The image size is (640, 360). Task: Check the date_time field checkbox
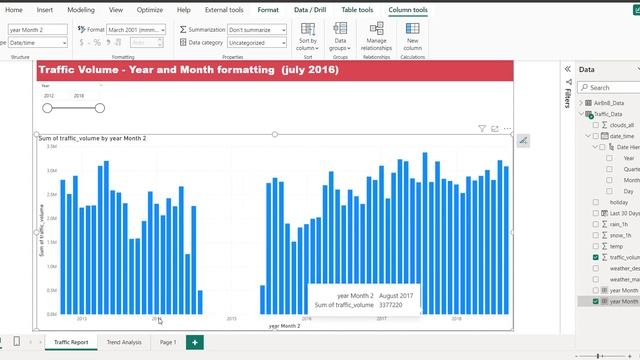coord(596,136)
